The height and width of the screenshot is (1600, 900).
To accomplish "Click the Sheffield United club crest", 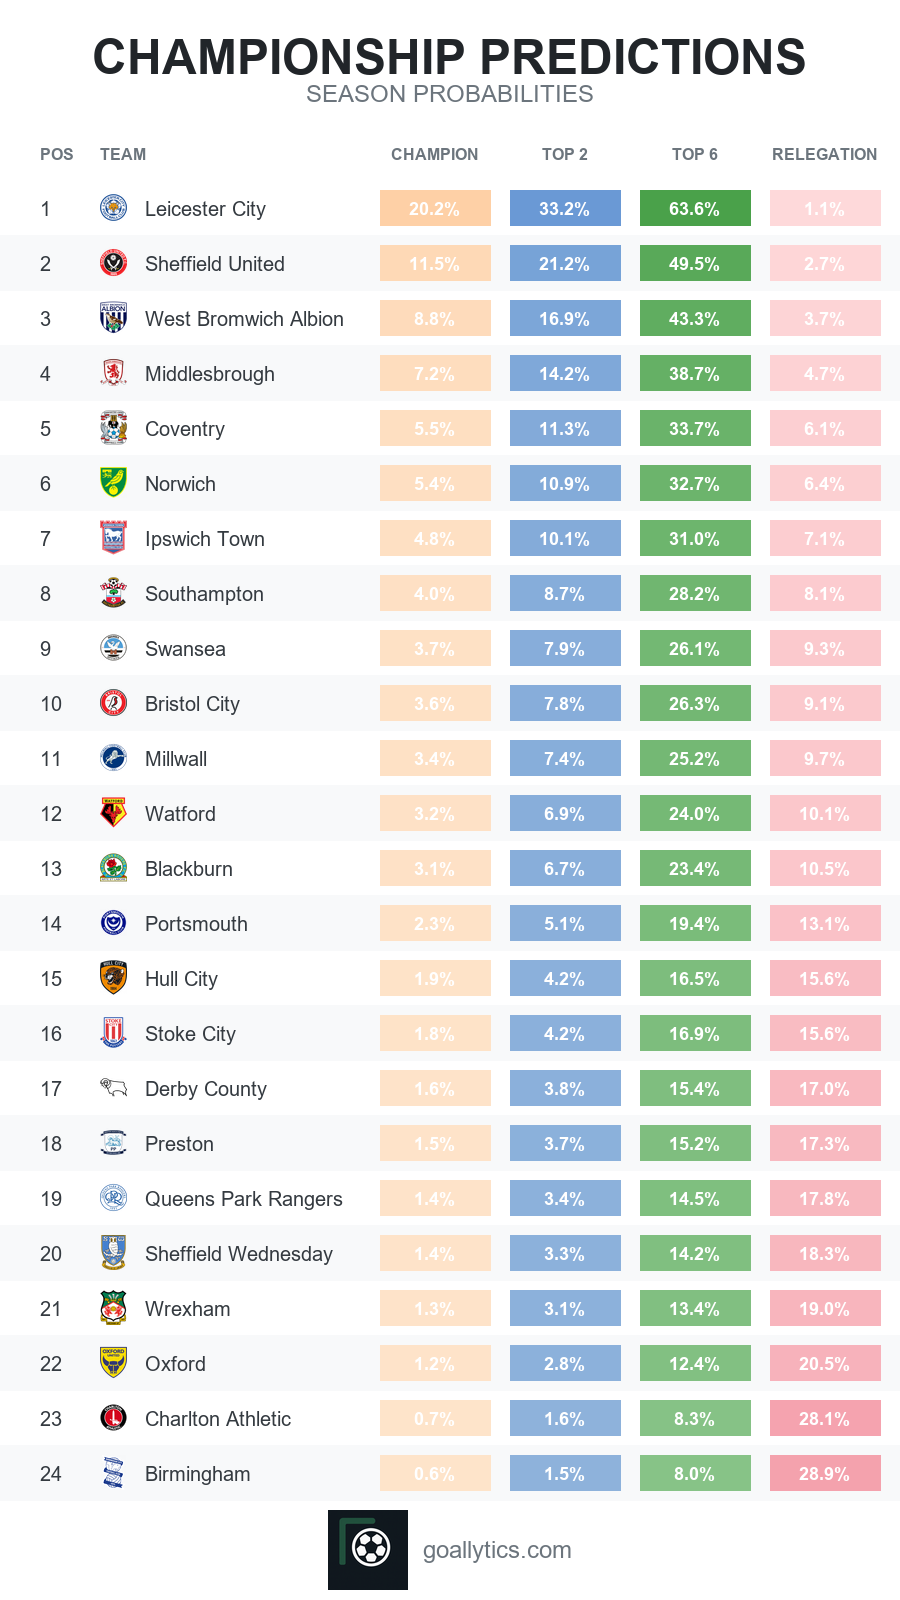I will [114, 263].
